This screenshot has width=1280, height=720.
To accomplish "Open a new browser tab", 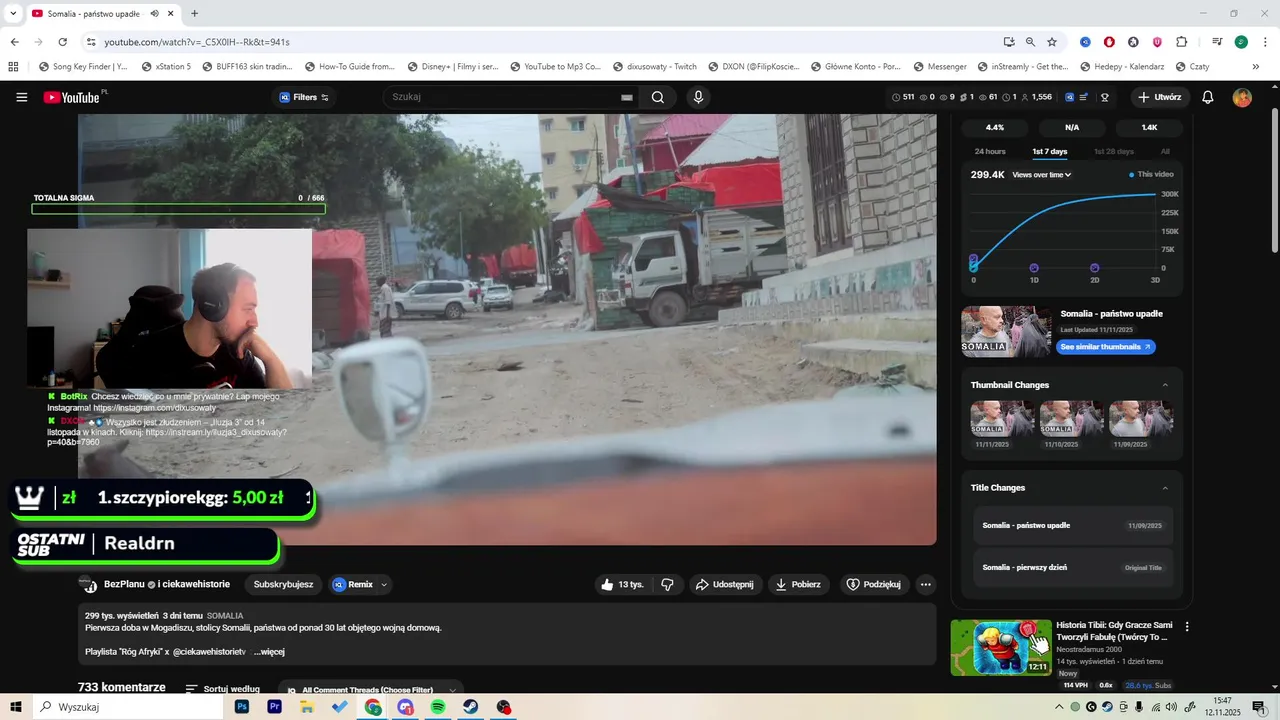I will tap(194, 13).
